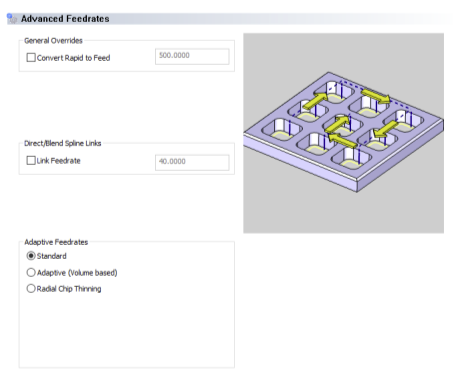
Task: Click the 40.0000 link feedrate field
Action: (192, 162)
